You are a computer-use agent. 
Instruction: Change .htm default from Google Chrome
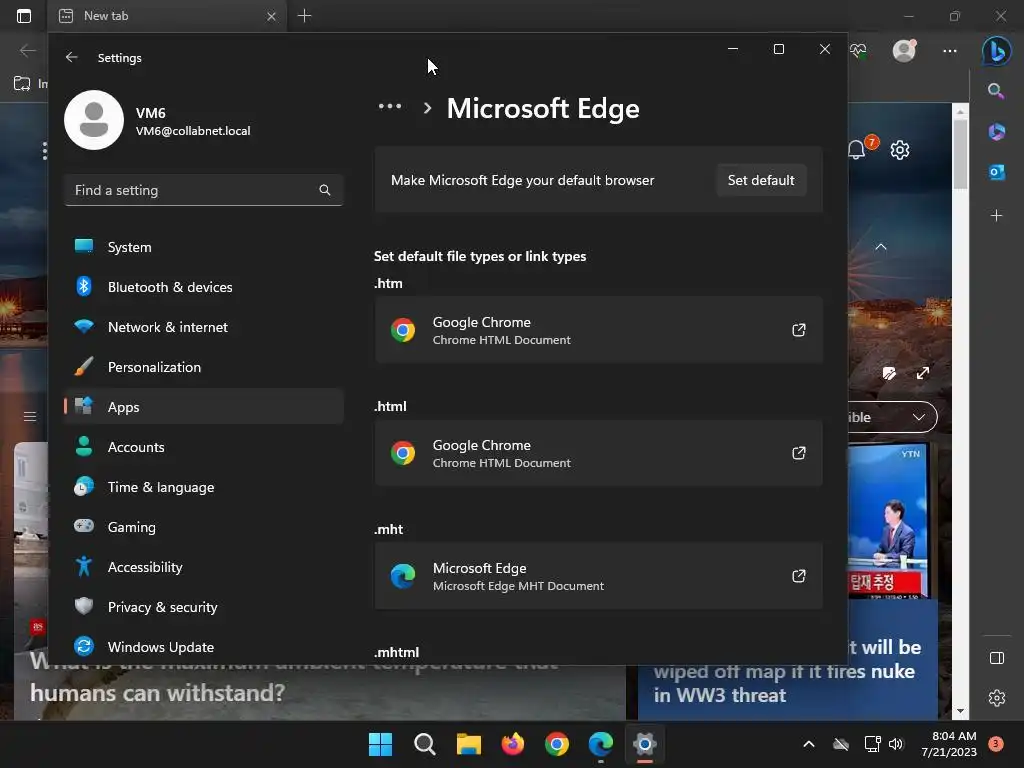tap(598, 330)
